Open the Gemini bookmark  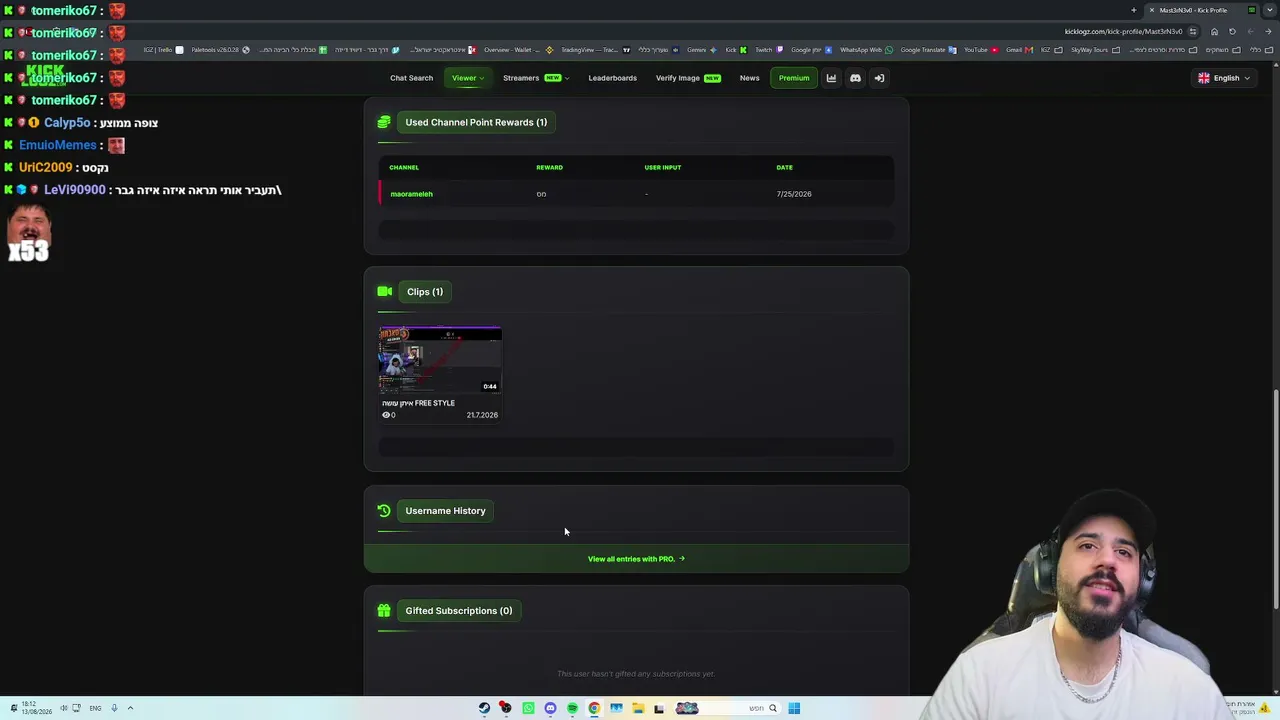pos(696,50)
